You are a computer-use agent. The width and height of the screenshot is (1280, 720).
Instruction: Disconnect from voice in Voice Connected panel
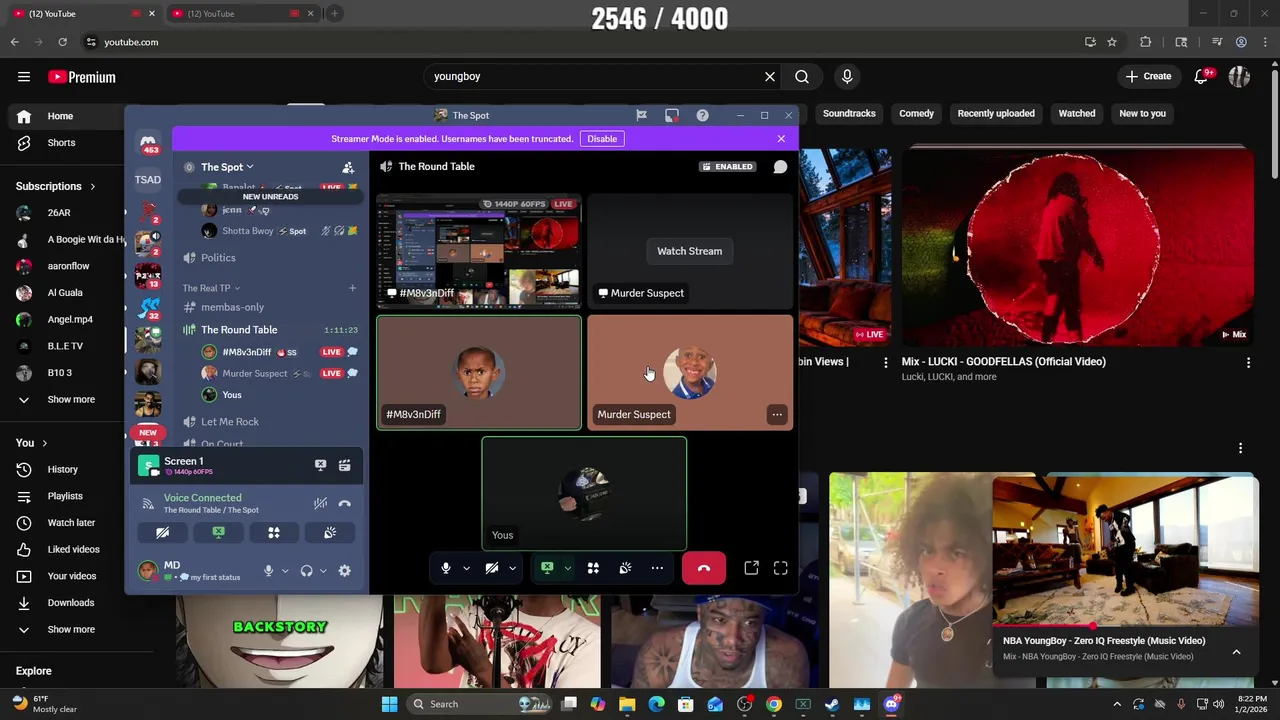click(x=344, y=504)
